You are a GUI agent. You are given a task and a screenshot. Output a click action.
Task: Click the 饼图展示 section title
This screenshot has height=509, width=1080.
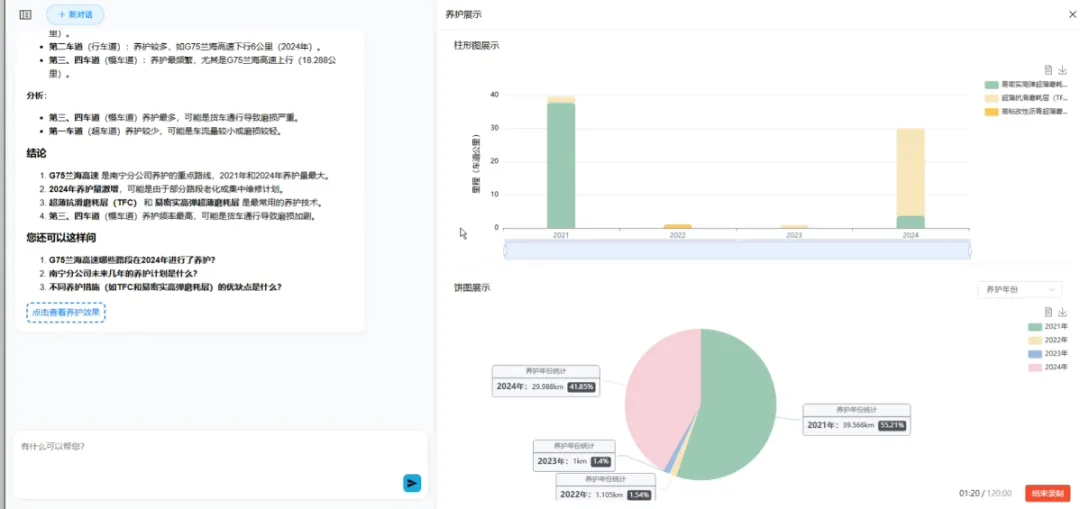pos(472,288)
